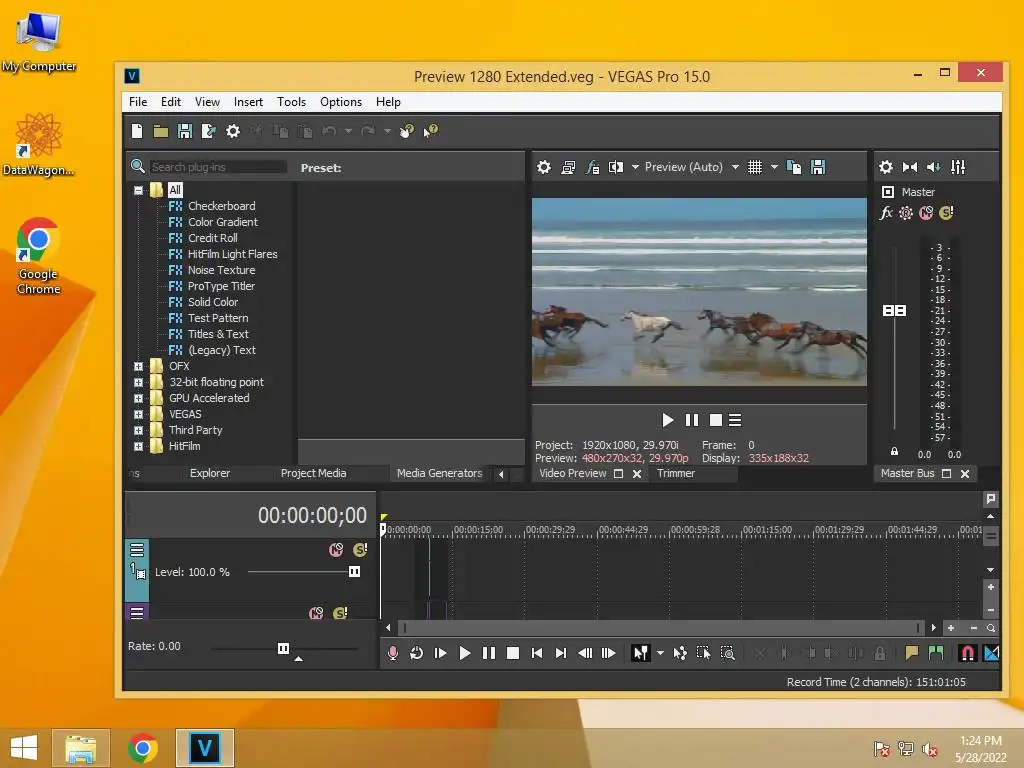The height and width of the screenshot is (768, 1024).
Task: Collapse the All folder in generators tree
Action: (x=138, y=190)
